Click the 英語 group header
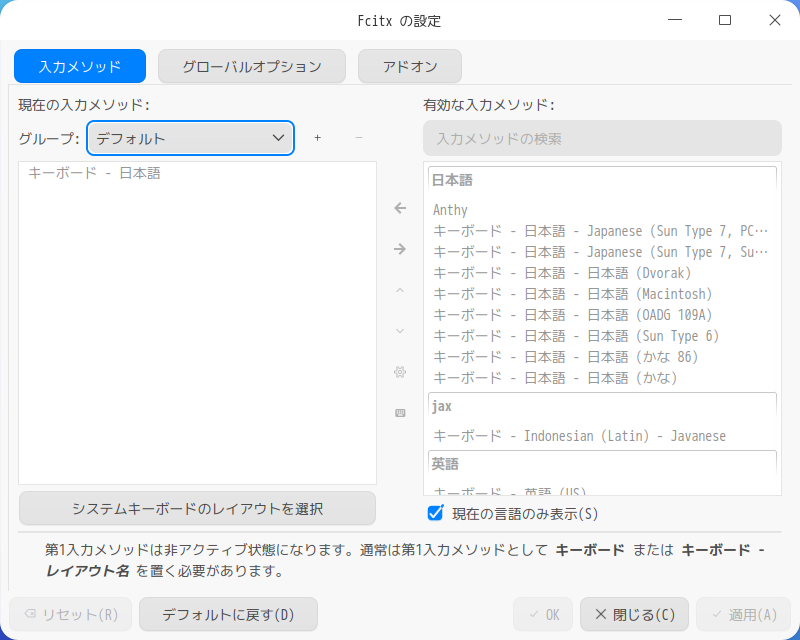800x640 pixels. (602, 463)
